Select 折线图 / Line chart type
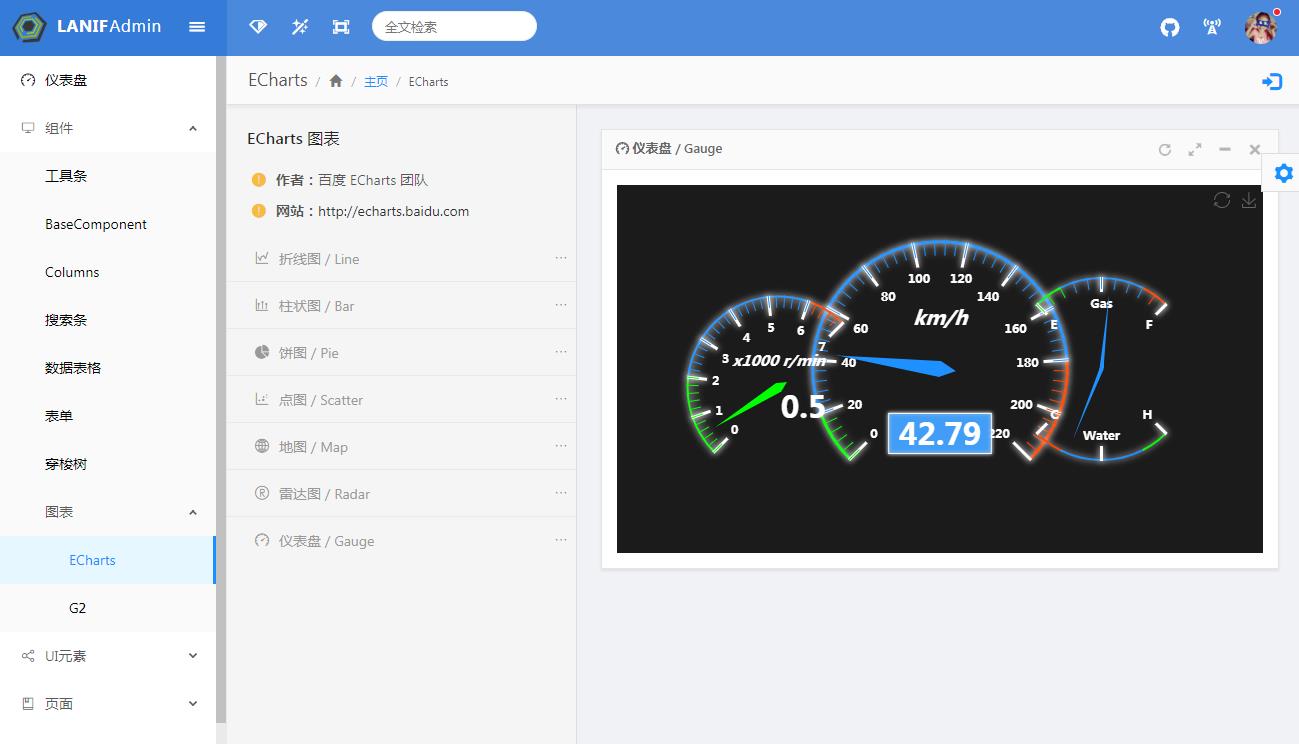 coord(401,258)
